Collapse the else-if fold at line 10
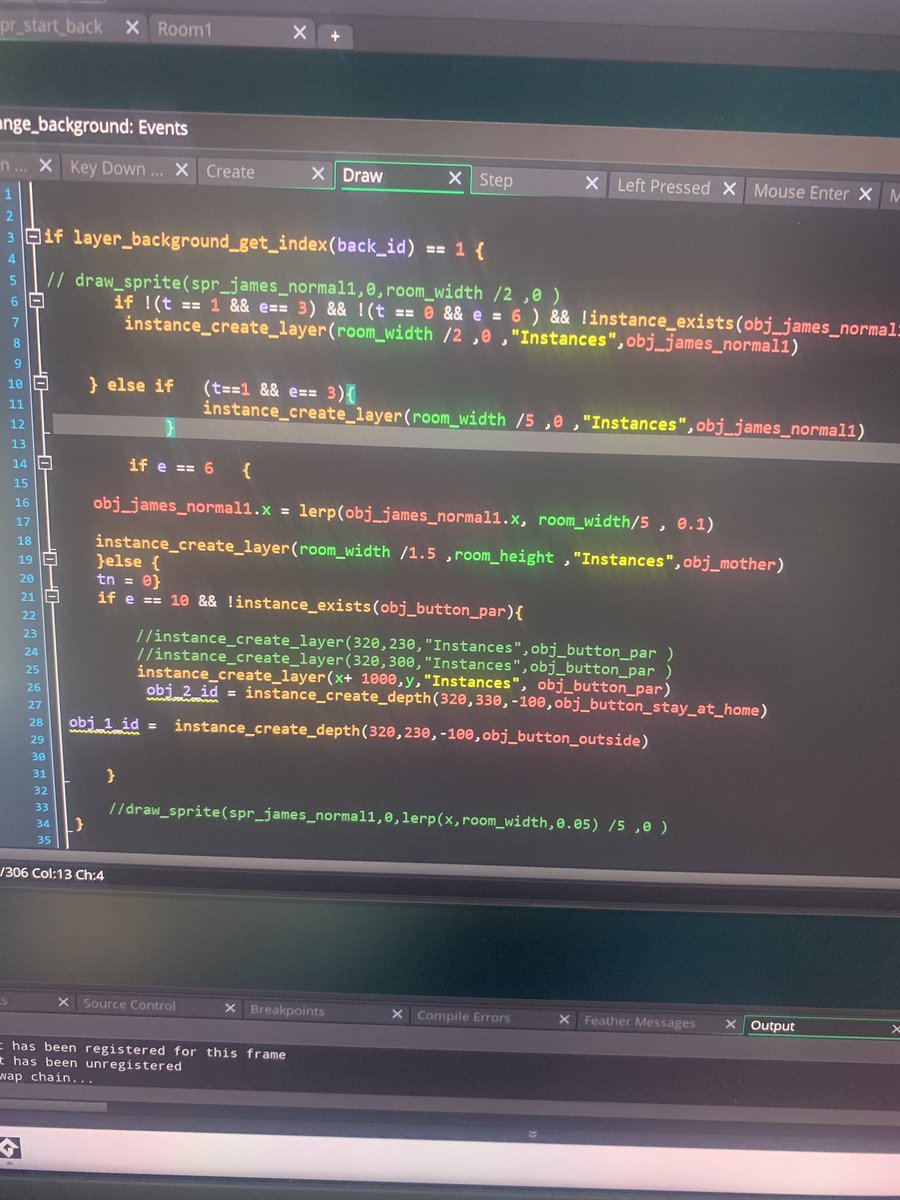This screenshot has height=1200, width=900. [41, 383]
